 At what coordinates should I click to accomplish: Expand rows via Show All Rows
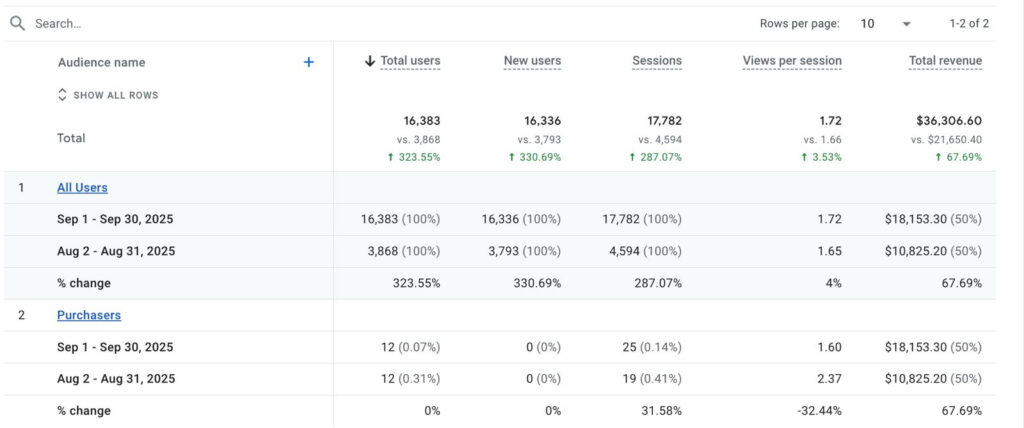tap(108, 95)
